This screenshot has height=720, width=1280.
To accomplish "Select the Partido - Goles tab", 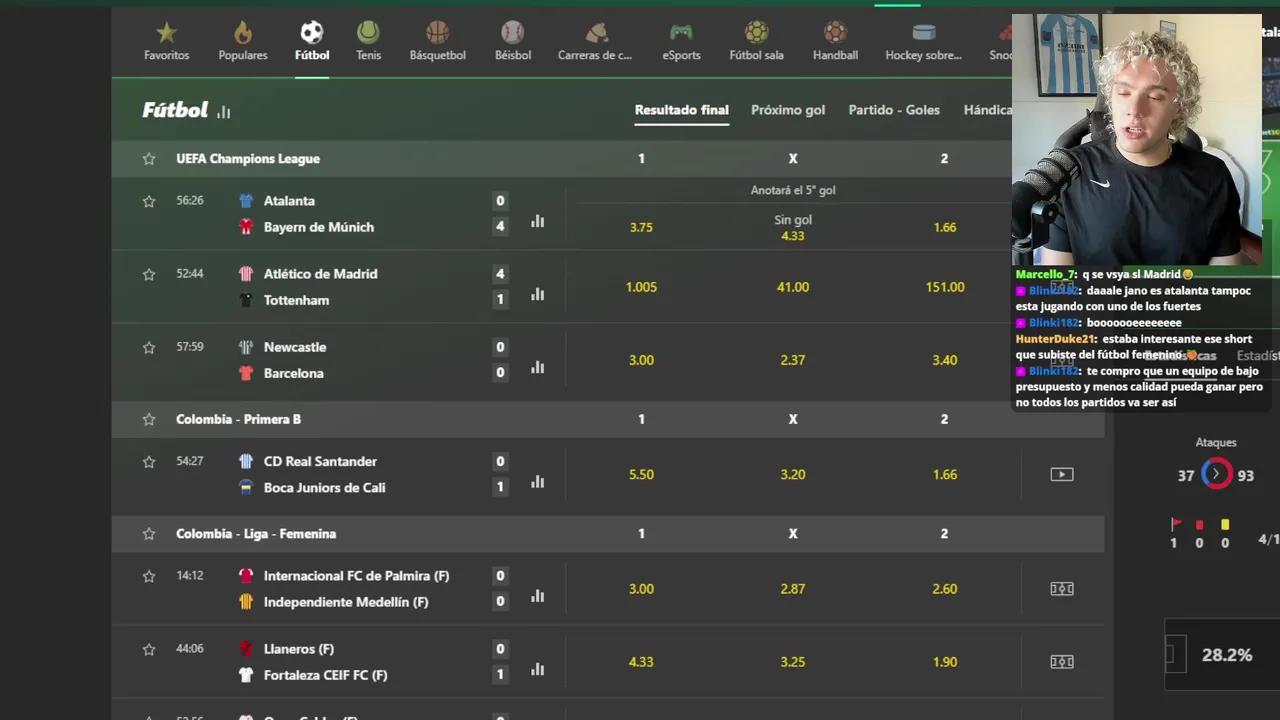I will (894, 110).
